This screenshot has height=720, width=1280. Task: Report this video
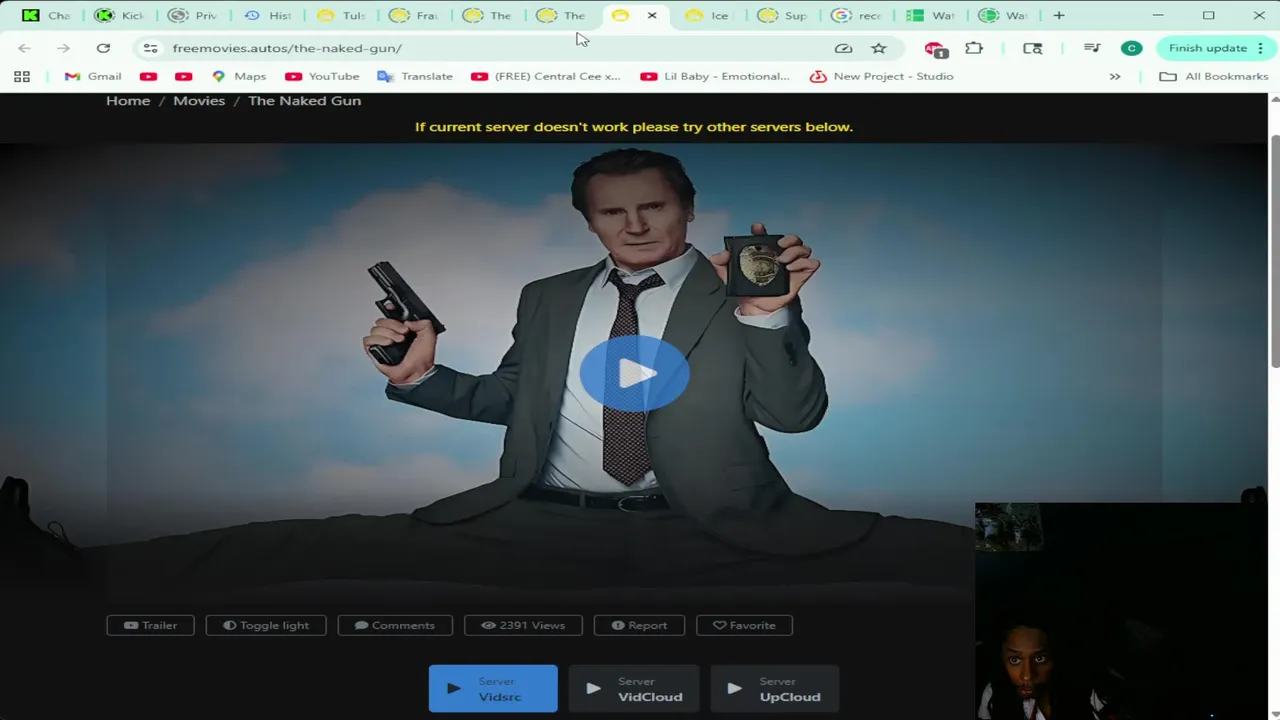pos(639,625)
